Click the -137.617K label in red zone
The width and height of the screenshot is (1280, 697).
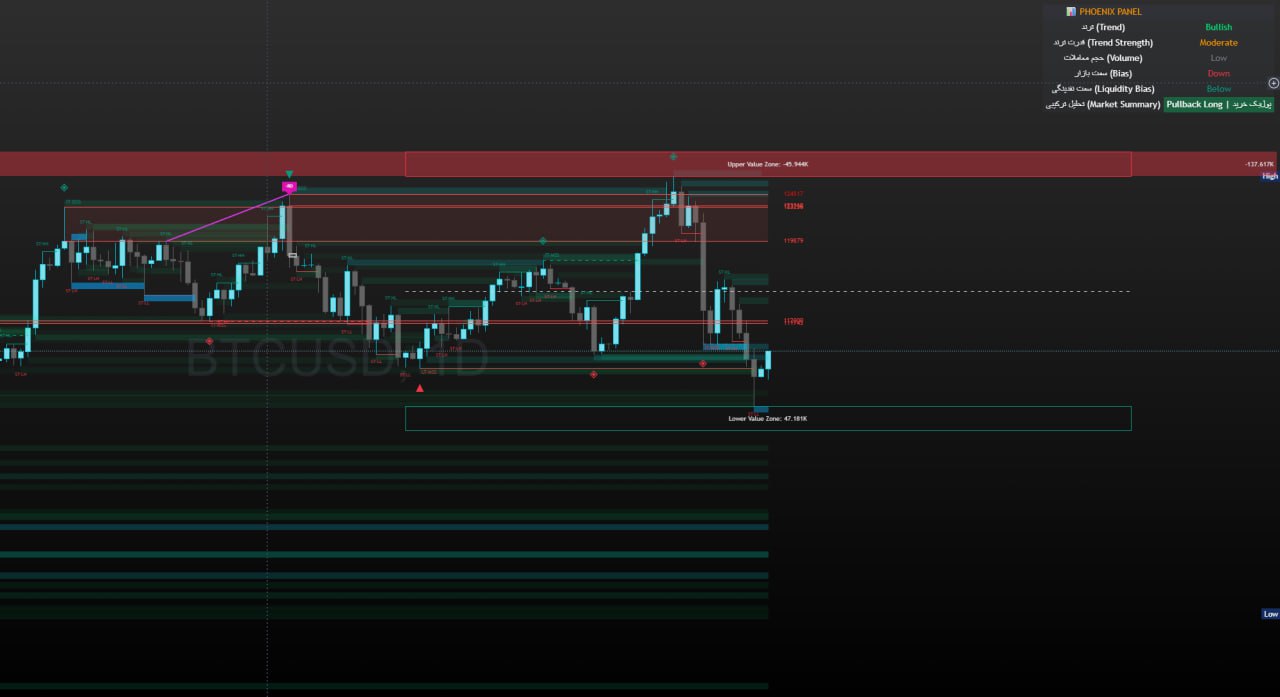pyautogui.click(x=1259, y=164)
